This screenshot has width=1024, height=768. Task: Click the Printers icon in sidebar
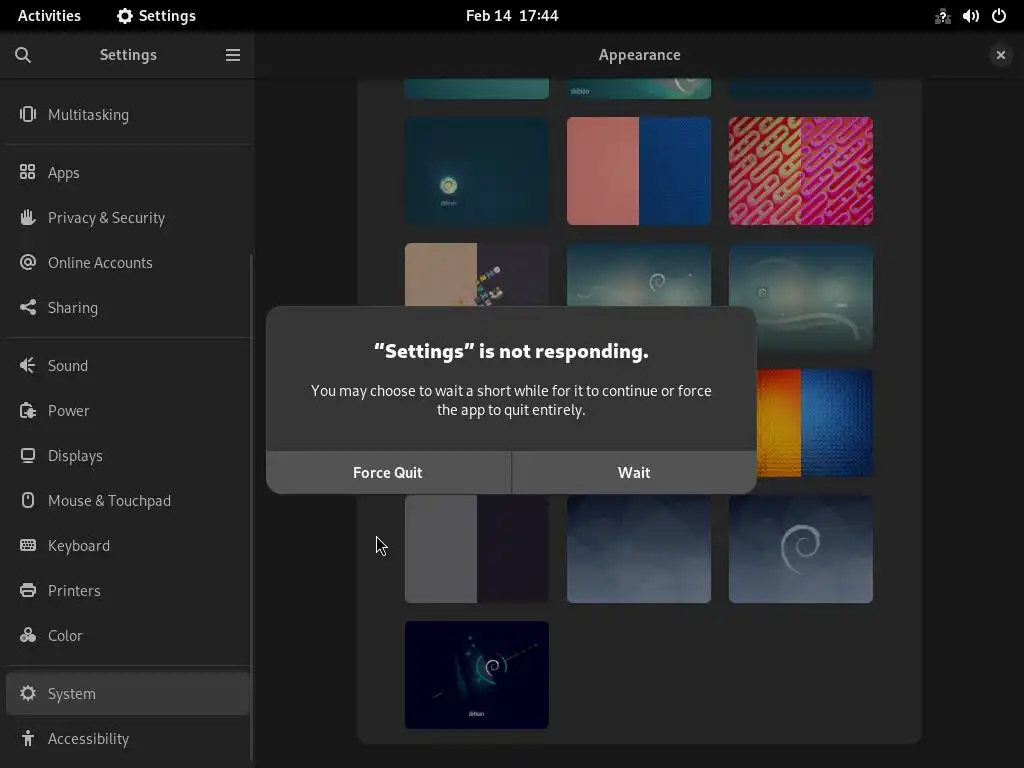[27, 590]
